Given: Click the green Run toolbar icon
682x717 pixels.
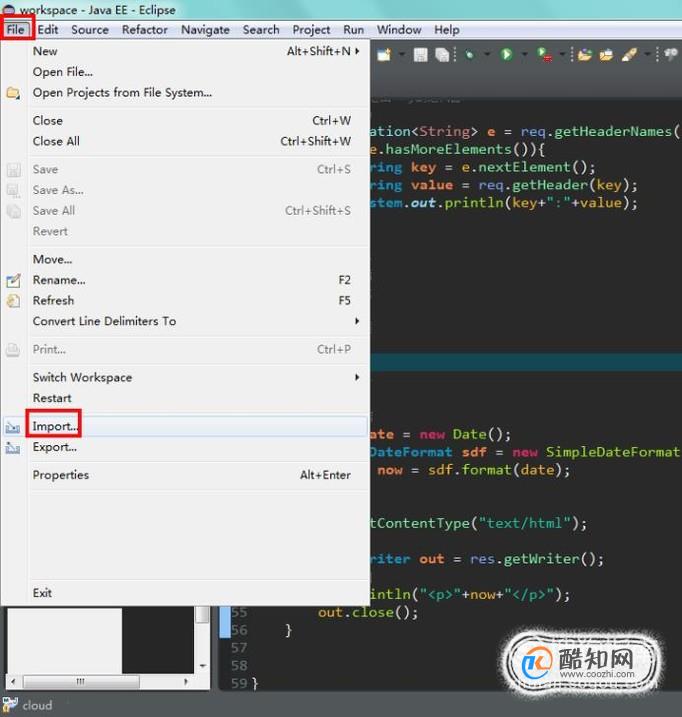Looking at the screenshot, I should point(506,55).
